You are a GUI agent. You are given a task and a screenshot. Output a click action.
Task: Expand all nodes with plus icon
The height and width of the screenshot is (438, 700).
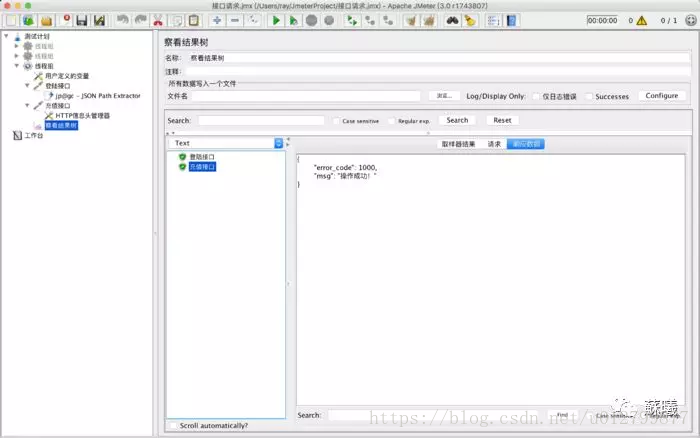click(x=217, y=21)
